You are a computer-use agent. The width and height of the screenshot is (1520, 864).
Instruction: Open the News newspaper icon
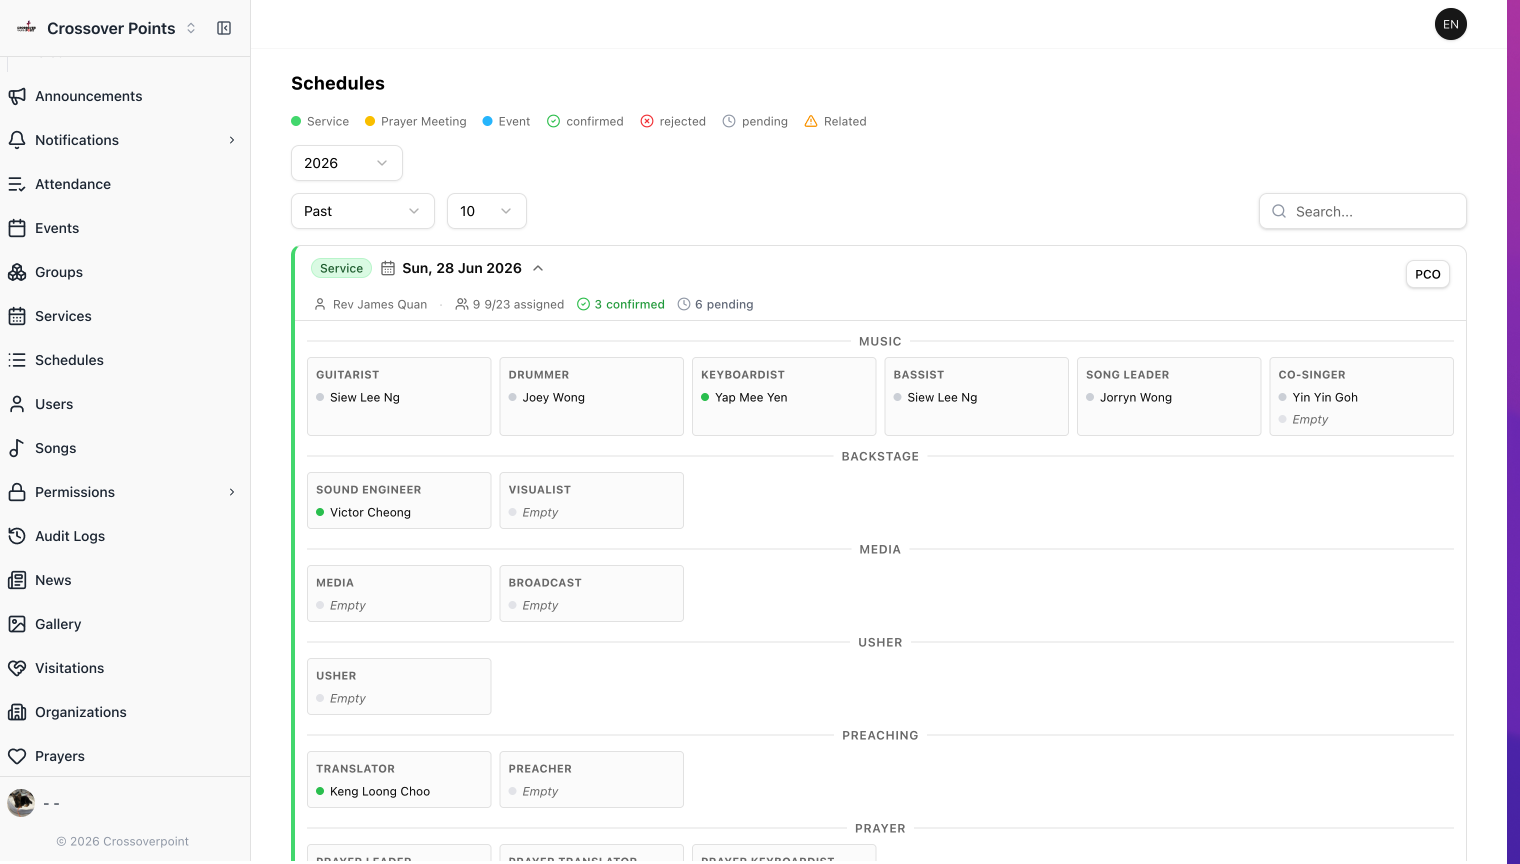coord(17,580)
